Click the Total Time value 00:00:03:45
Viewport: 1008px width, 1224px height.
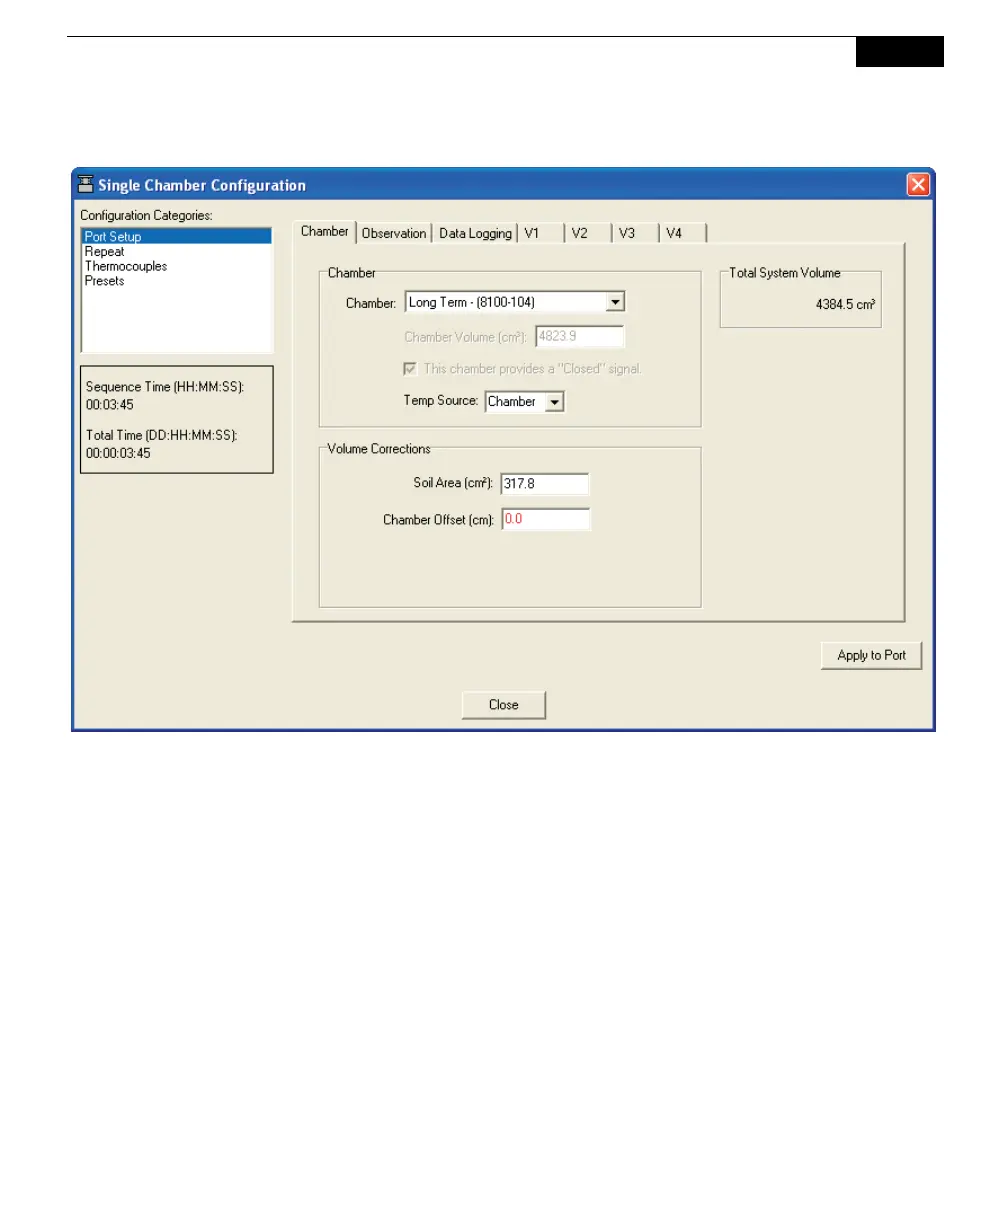click(118, 453)
